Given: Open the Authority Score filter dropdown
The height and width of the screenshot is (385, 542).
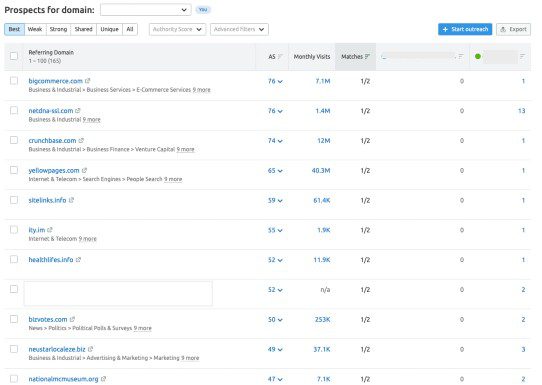Looking at the screenshot, I should pyautogui.click(x=177, y=29).
